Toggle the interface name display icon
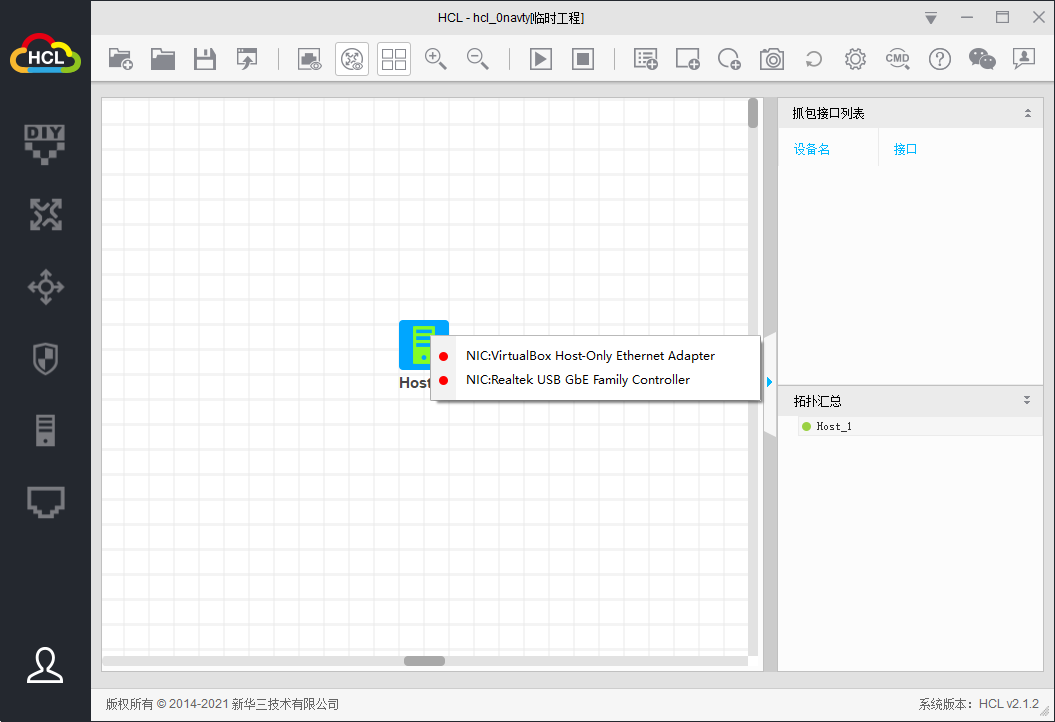1055x722 pixels. coord(352,59)
